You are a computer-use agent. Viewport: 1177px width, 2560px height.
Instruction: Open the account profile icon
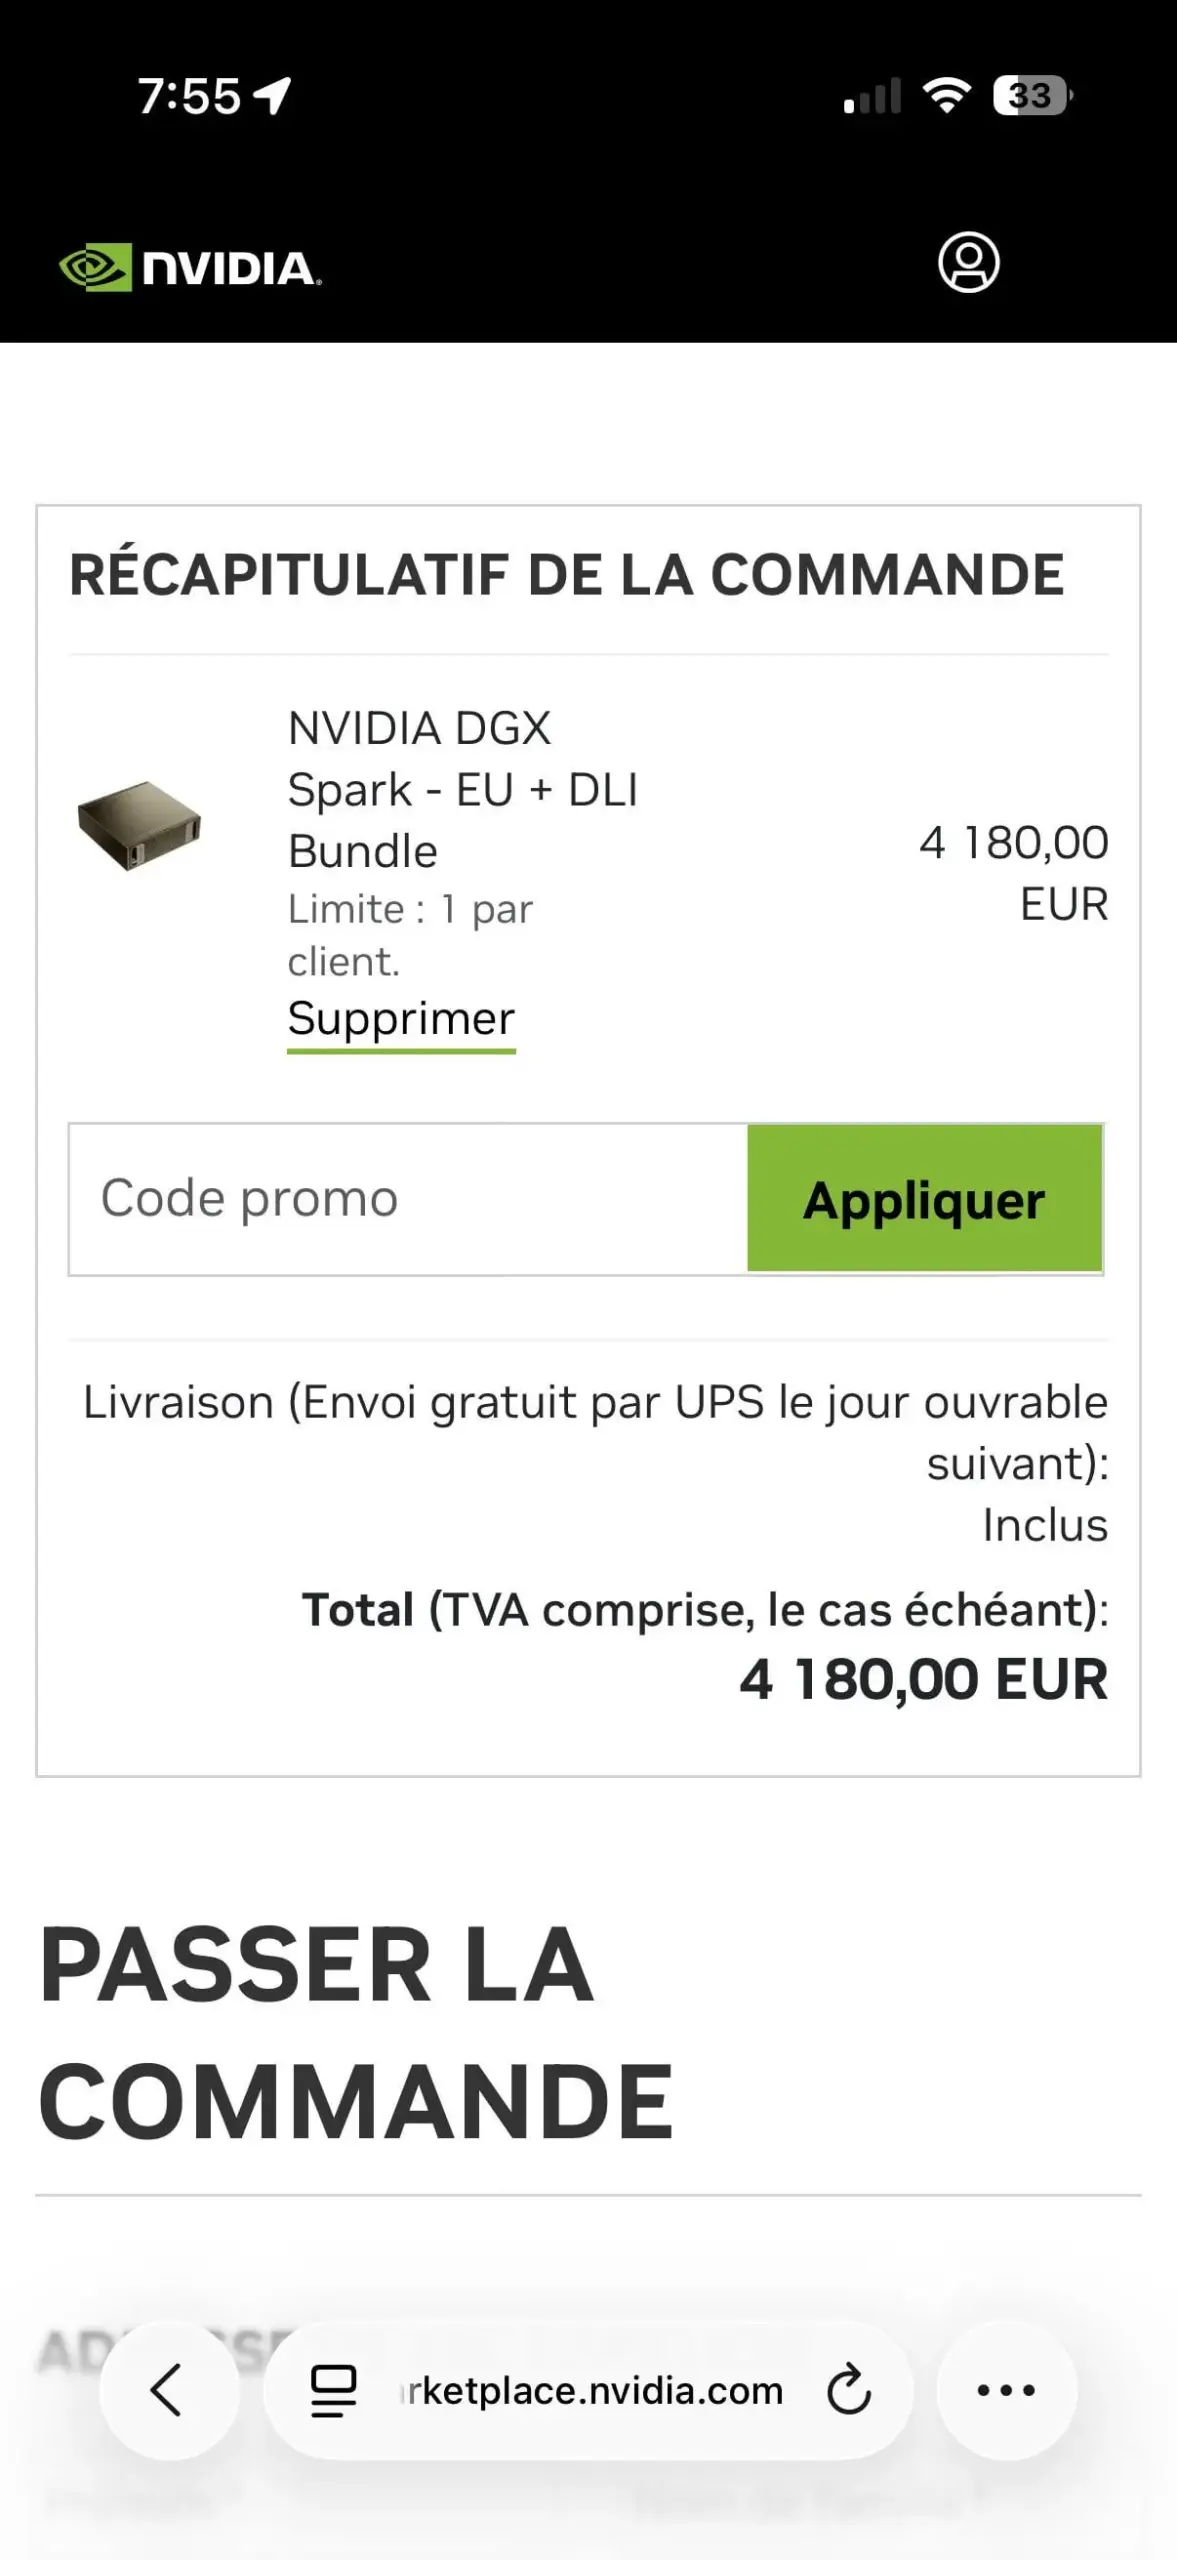click(968, 263)
